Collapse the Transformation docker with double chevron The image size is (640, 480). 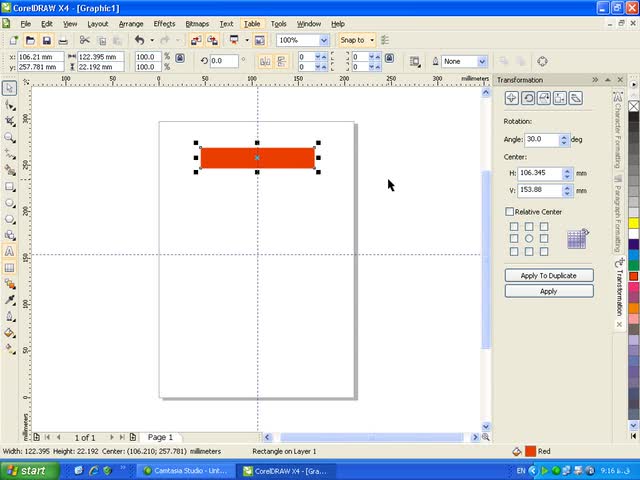tap(595, 80)
